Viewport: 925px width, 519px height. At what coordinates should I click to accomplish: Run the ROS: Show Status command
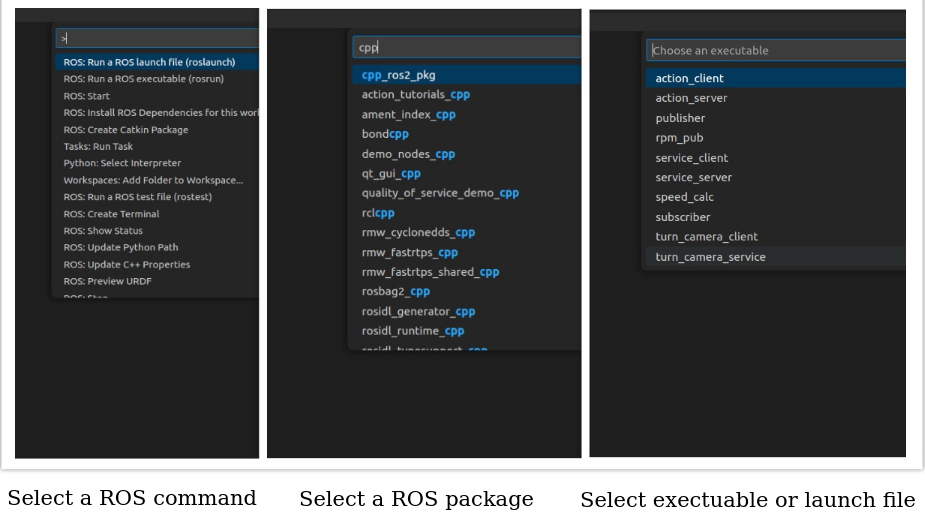(103, 231)
